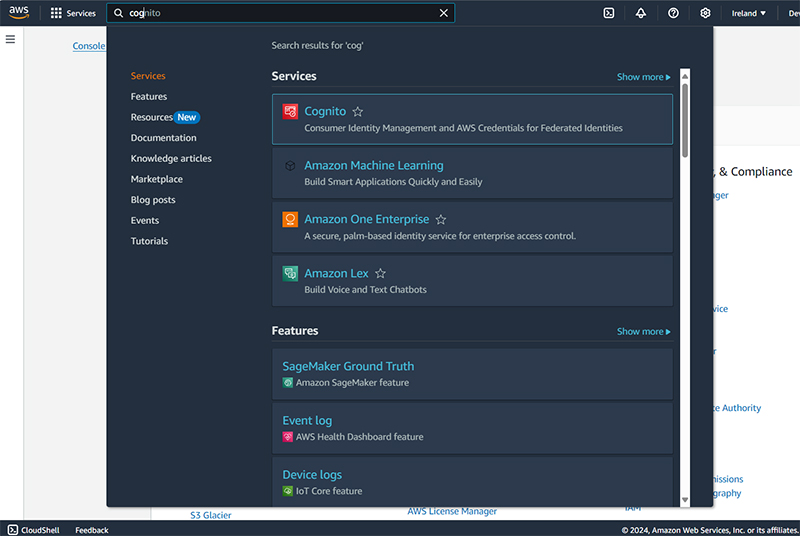This screenshot has height=536, width=800.
Task: Open the Services grid menu icon
Action: 56,13
